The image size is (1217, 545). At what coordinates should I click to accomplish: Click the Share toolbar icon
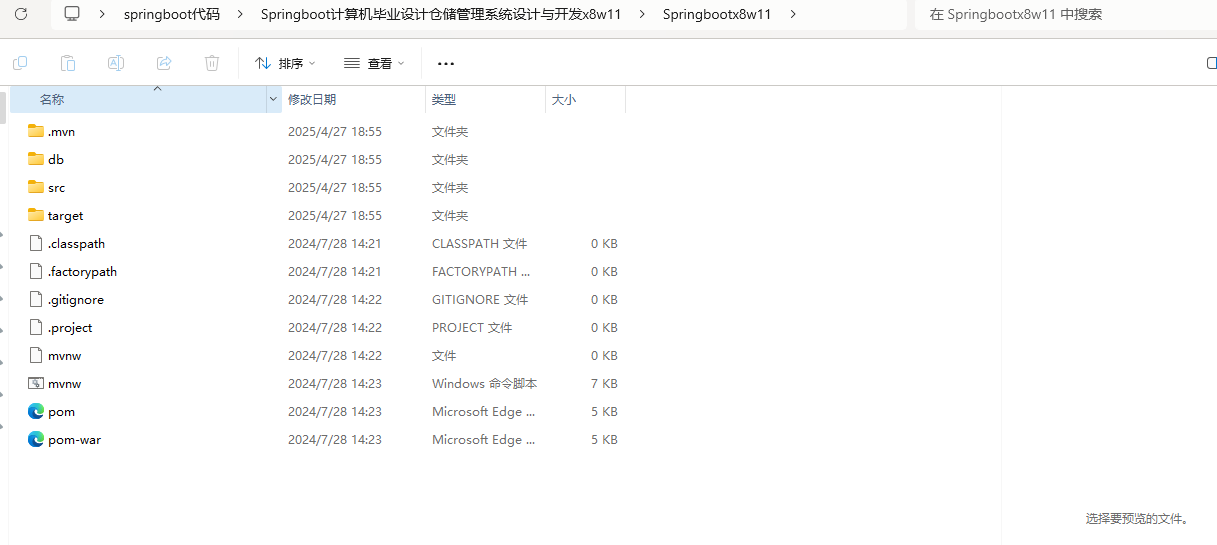click(164, 63)
